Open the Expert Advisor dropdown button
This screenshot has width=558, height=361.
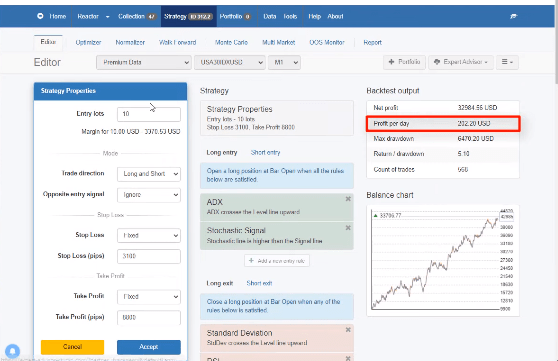tap(460, 62)
